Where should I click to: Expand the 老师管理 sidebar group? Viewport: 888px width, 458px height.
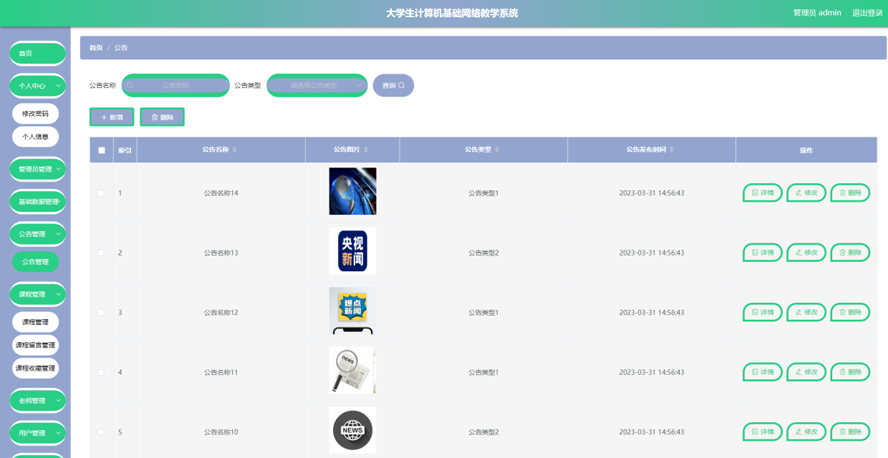point(37,400)
